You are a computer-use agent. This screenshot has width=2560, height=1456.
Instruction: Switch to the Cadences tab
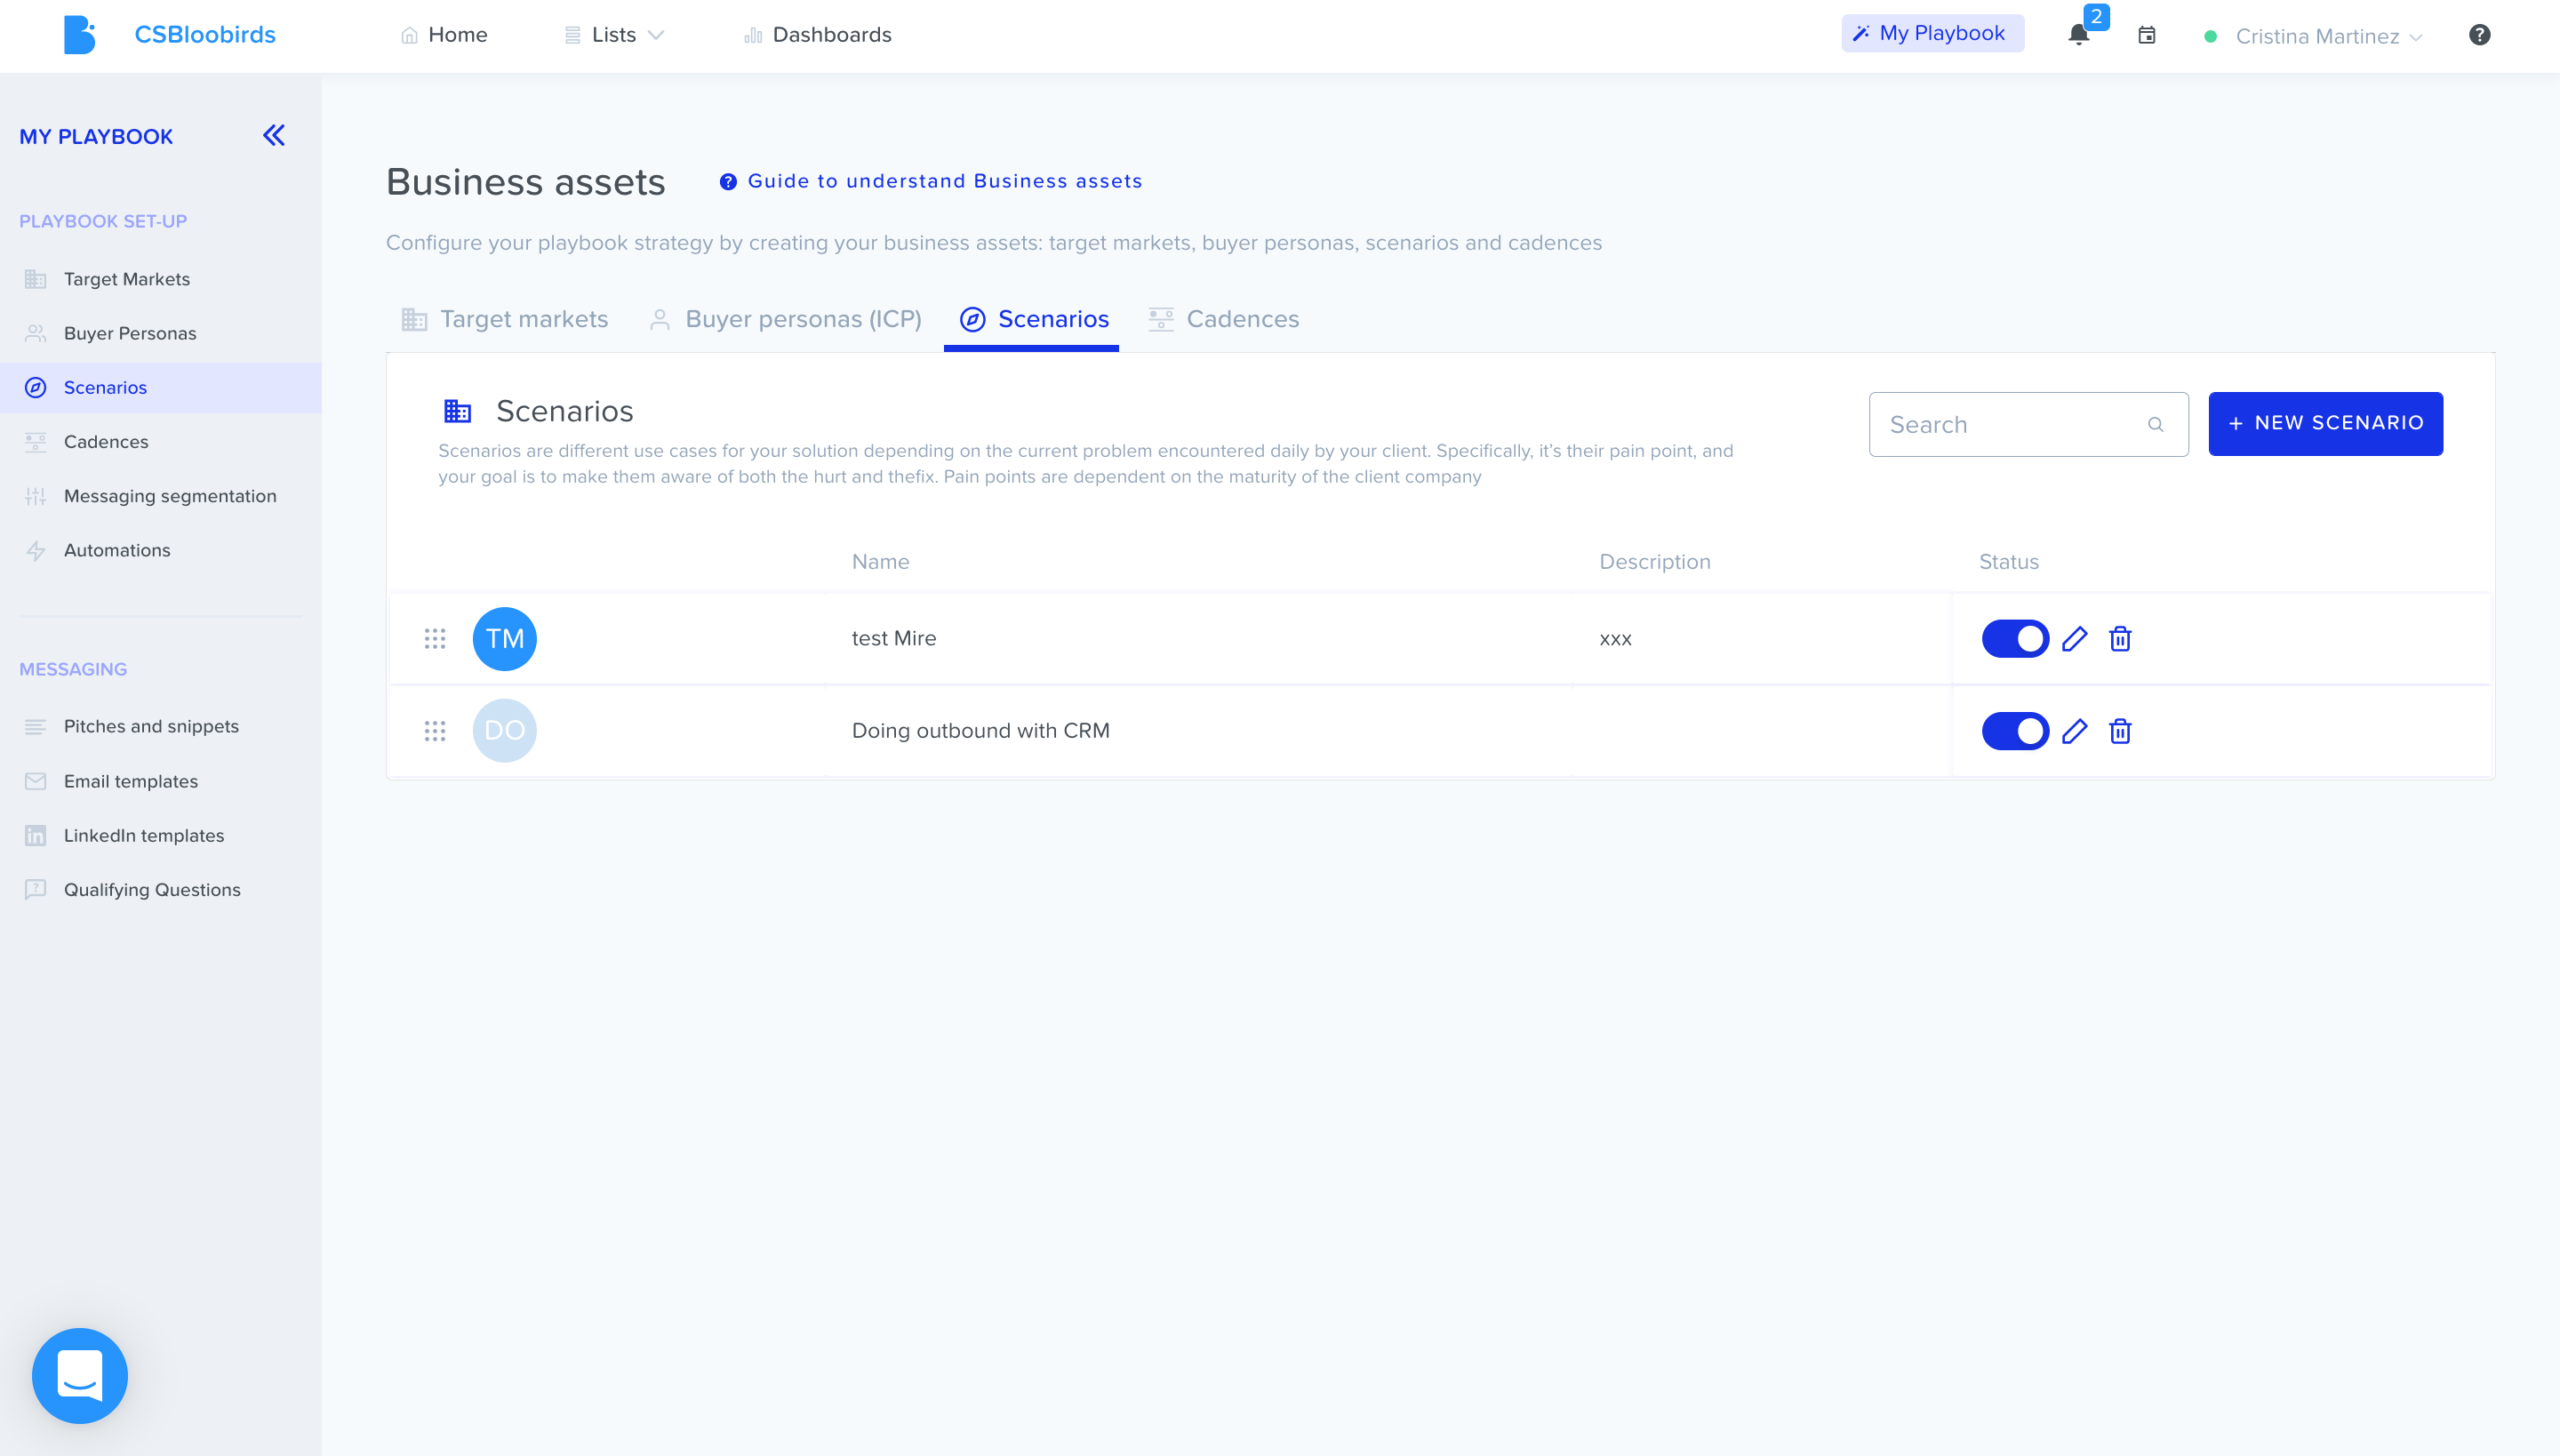tap(1224, 319)
